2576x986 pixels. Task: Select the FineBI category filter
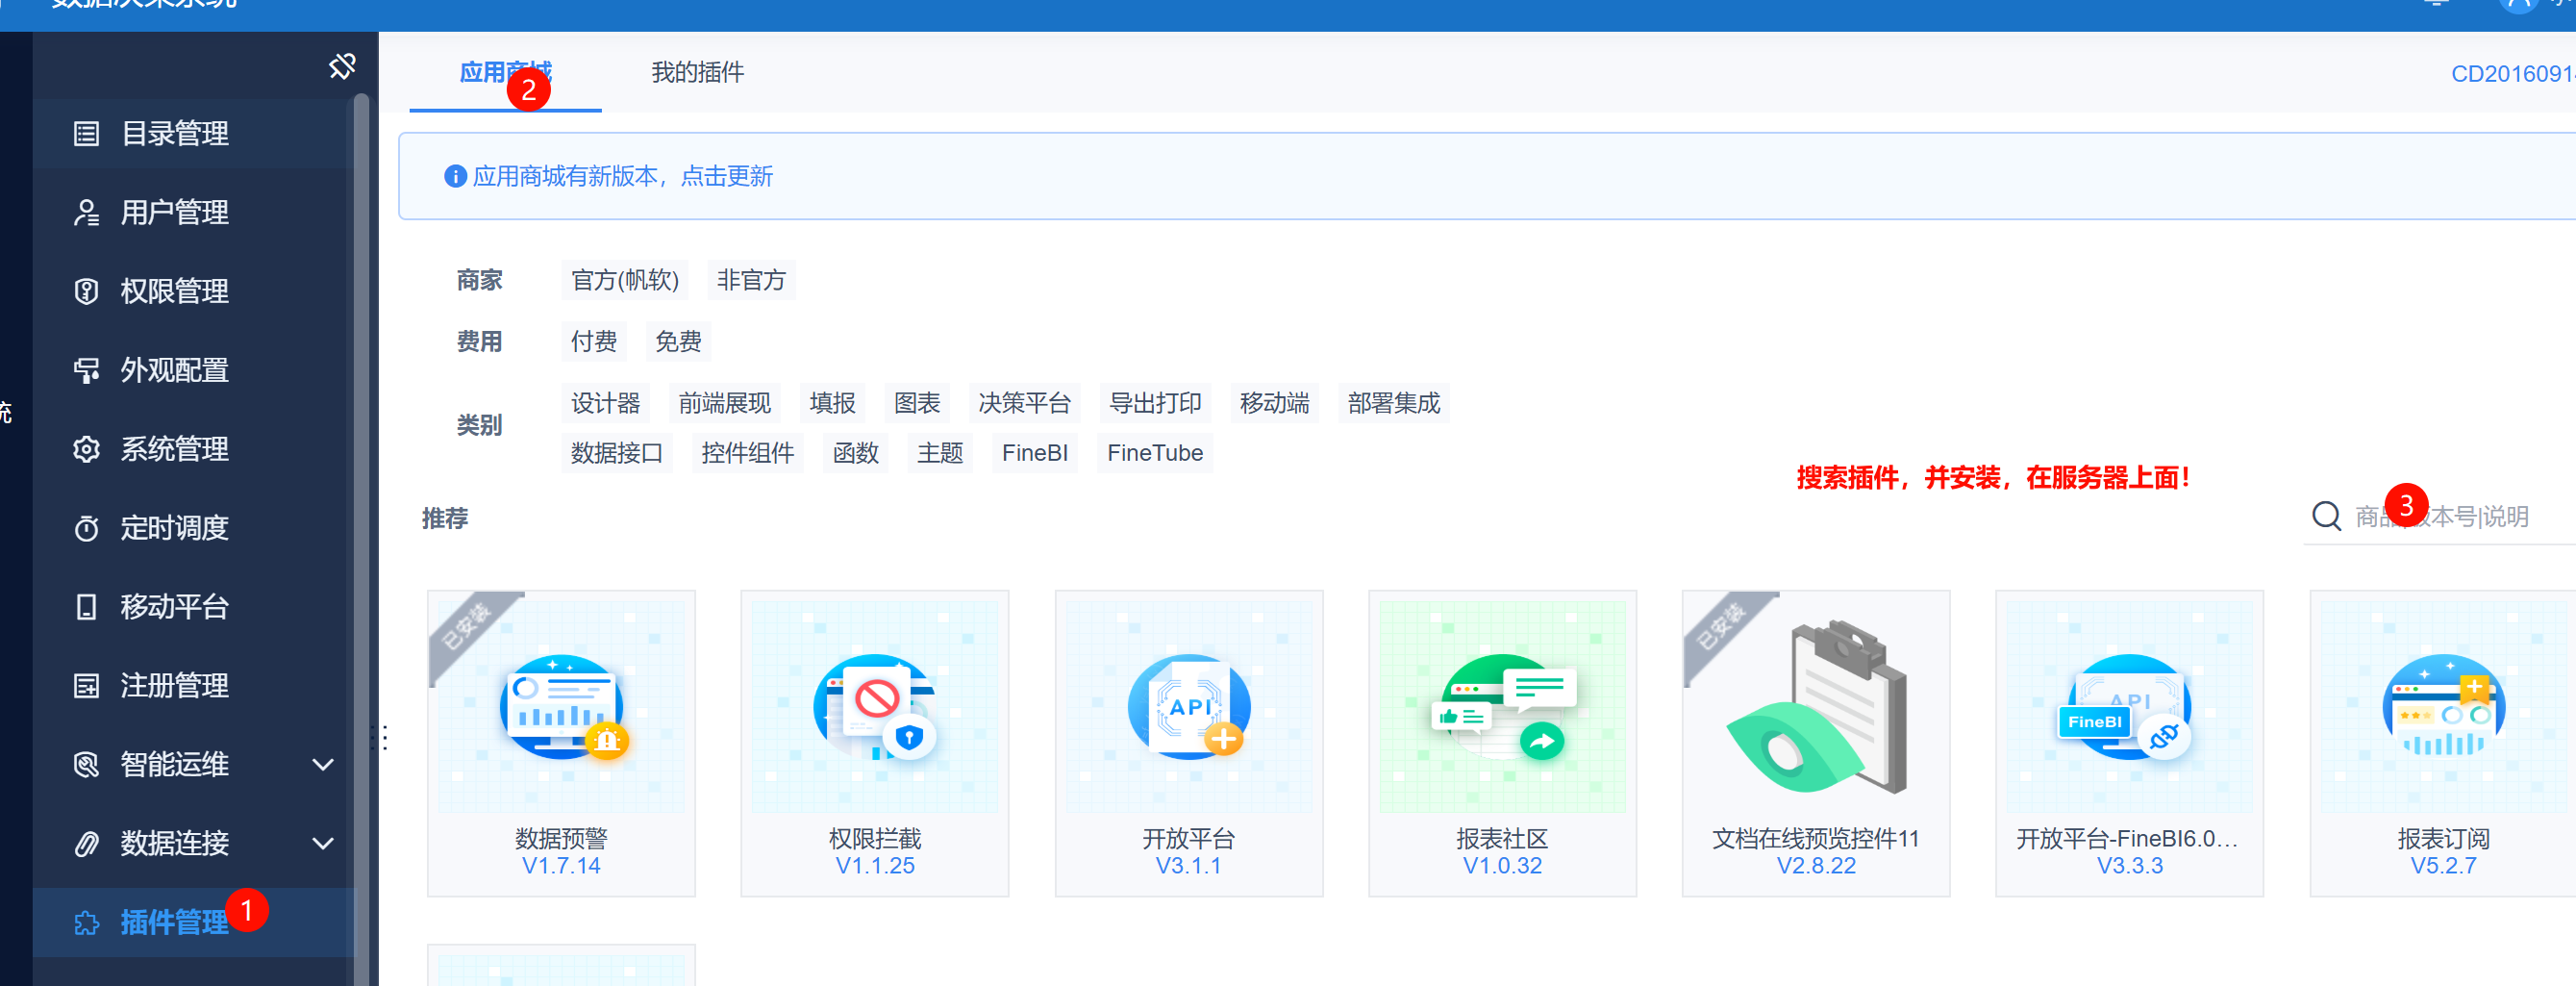click(1035, 454)
